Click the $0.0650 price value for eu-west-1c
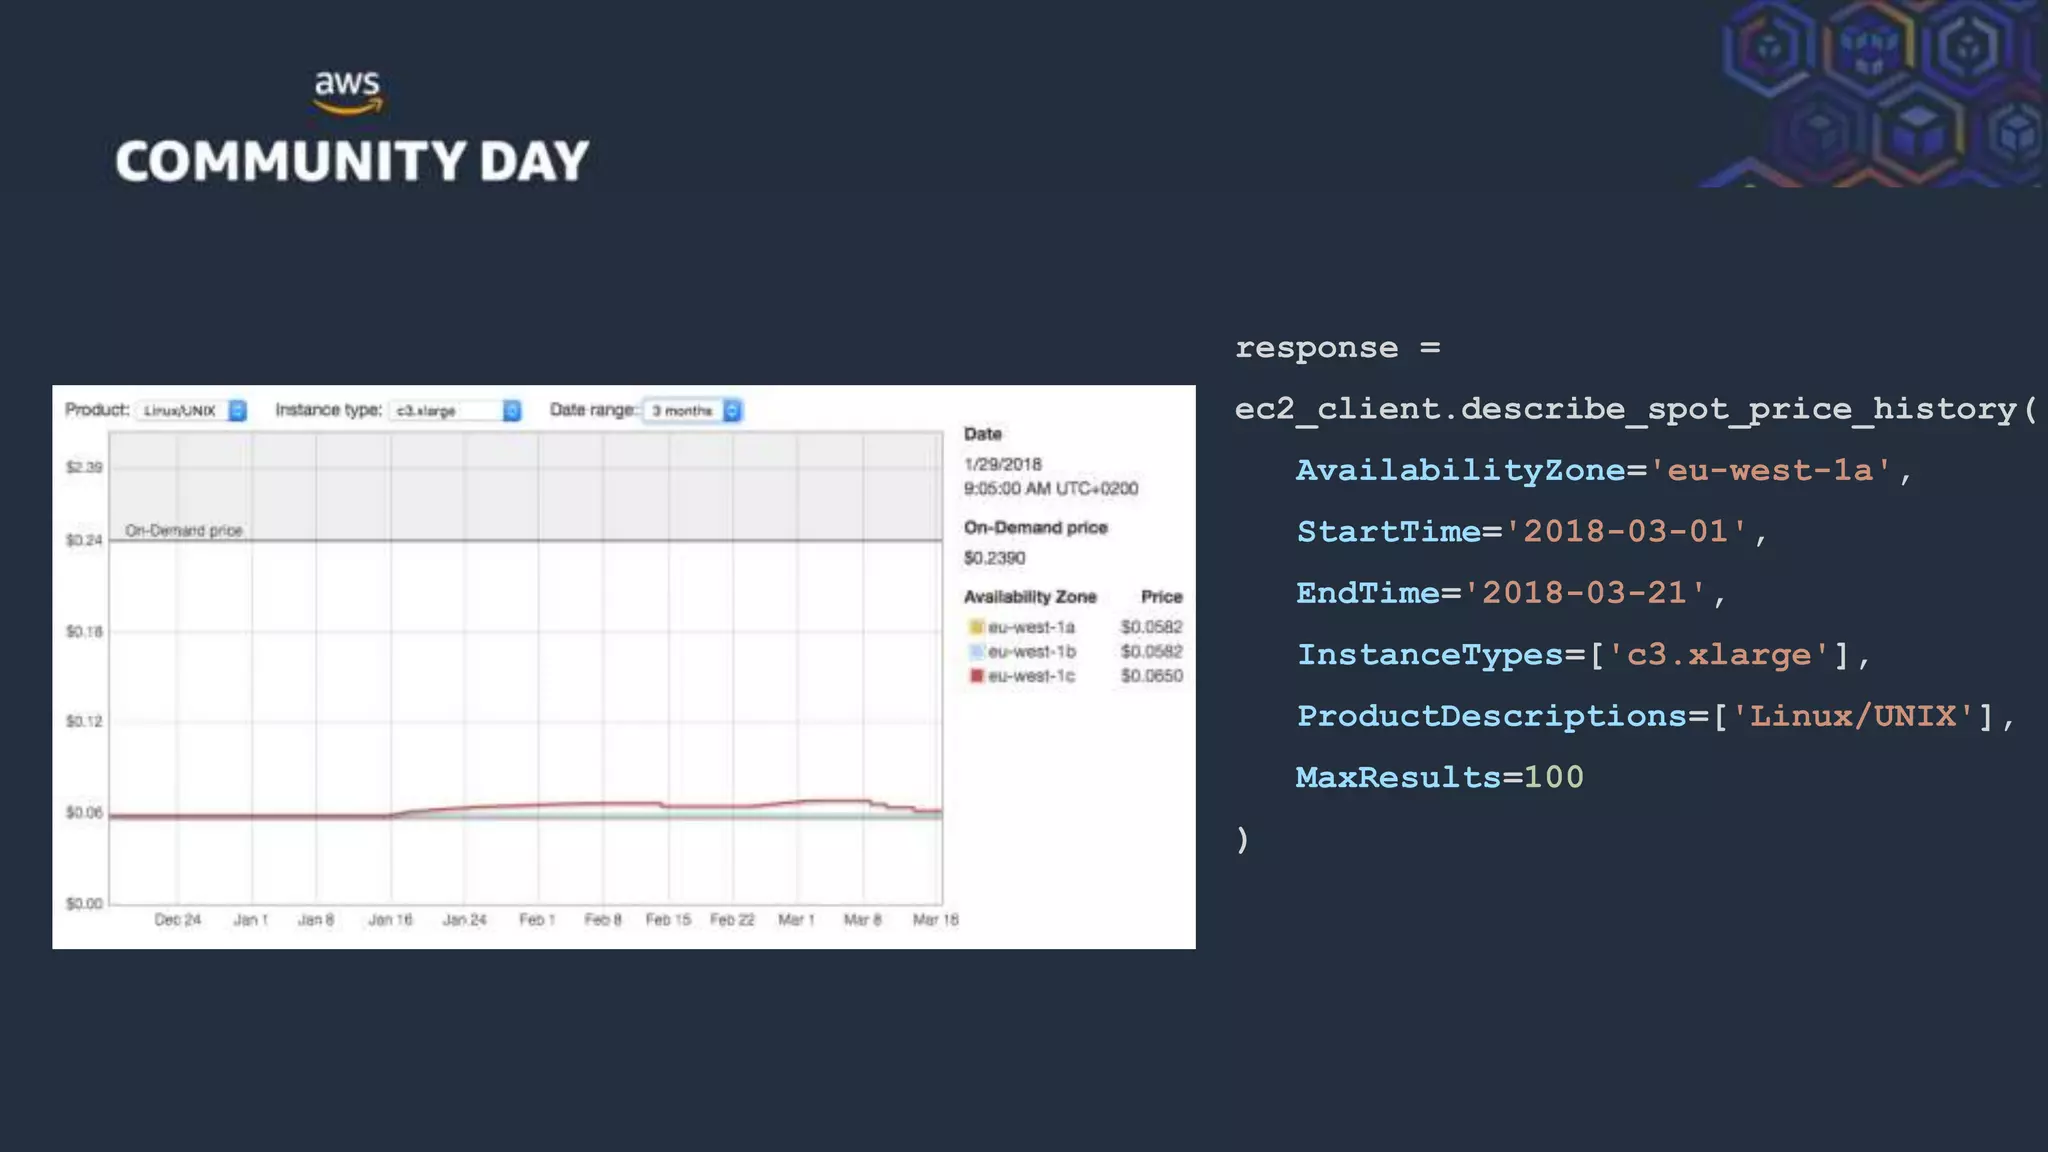Viewport: 2048px width, 1152px height. pyautogui.click(x=1151, y=676)
